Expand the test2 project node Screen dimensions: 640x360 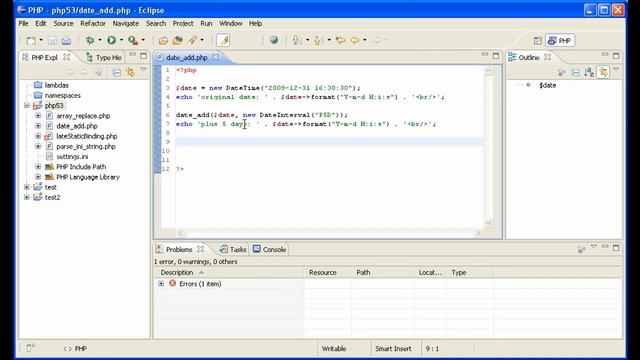click(27, 197)
